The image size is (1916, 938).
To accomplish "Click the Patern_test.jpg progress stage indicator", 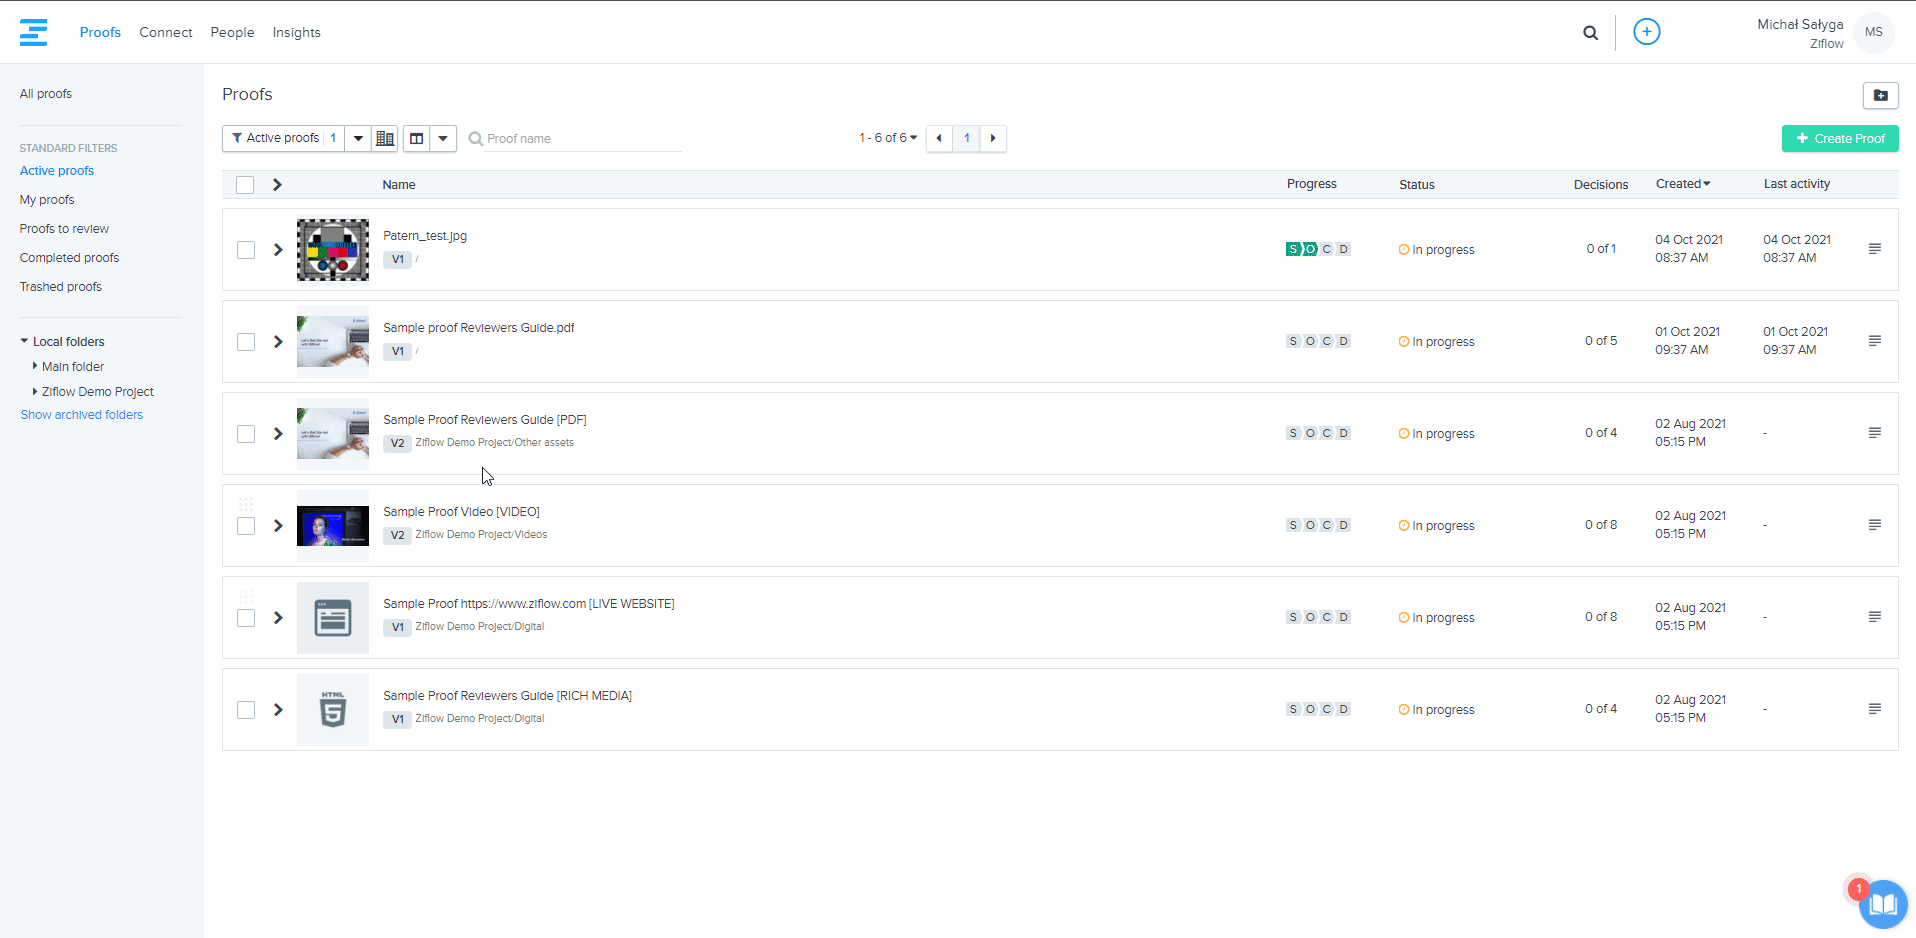I will coord(1318,249).
